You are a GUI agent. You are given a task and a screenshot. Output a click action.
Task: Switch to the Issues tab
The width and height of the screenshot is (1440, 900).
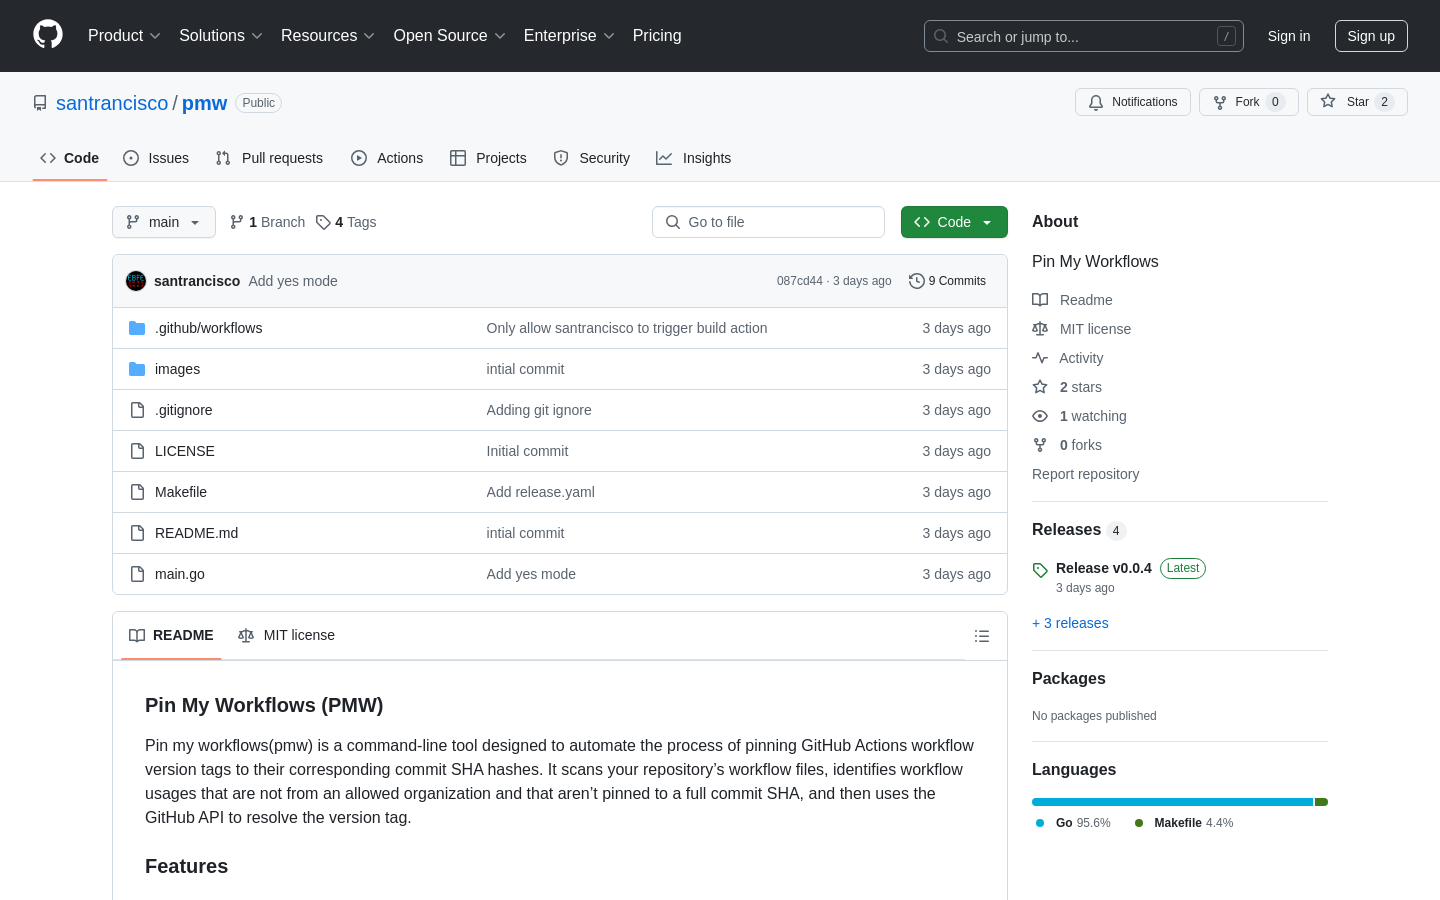pos(156,158)
